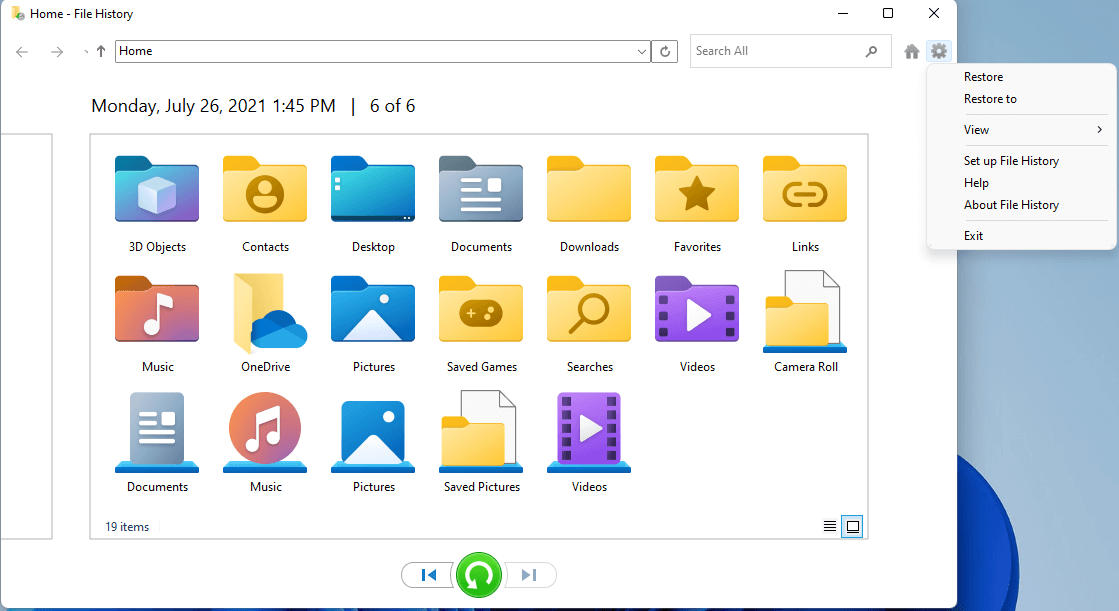Viewport: 1119px width, 611px height.
Task: Click the green Restore button
Action: [479, 575]
